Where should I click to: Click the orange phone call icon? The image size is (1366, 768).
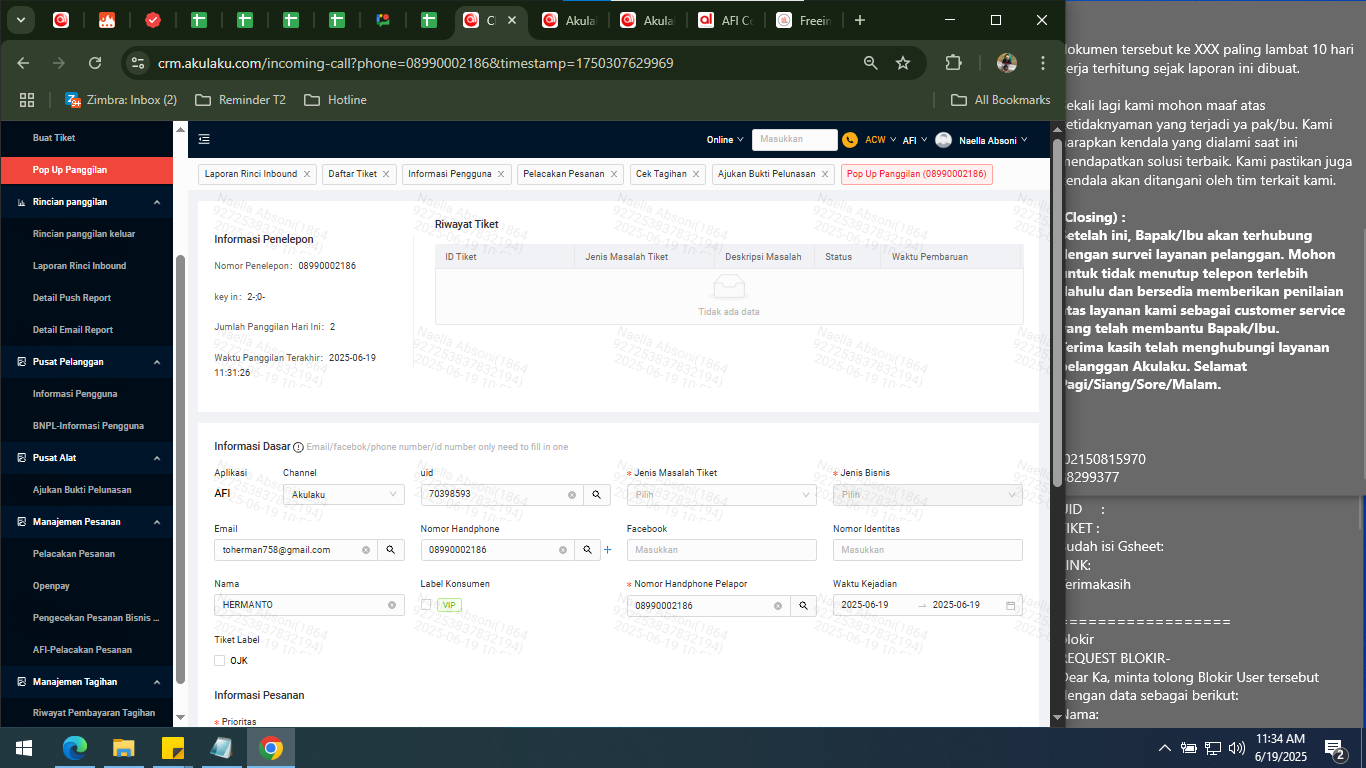(850, 140)
